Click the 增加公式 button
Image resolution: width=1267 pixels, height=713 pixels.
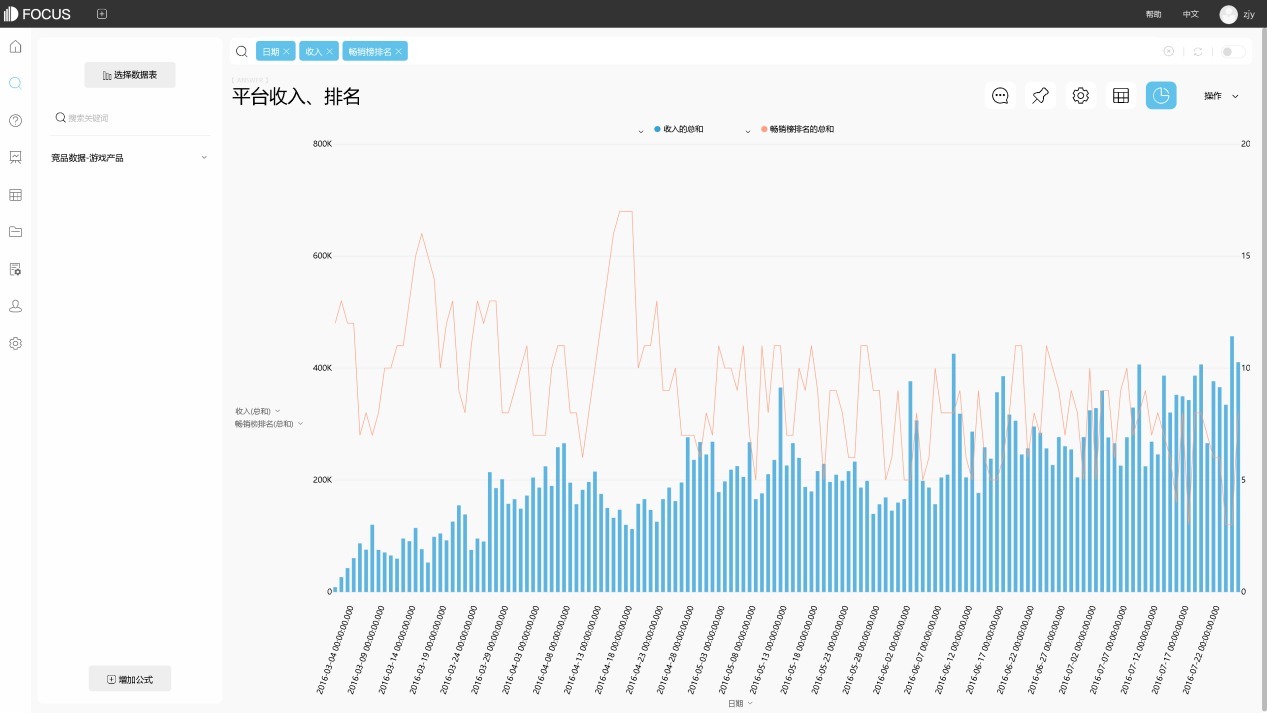[130, 679]
